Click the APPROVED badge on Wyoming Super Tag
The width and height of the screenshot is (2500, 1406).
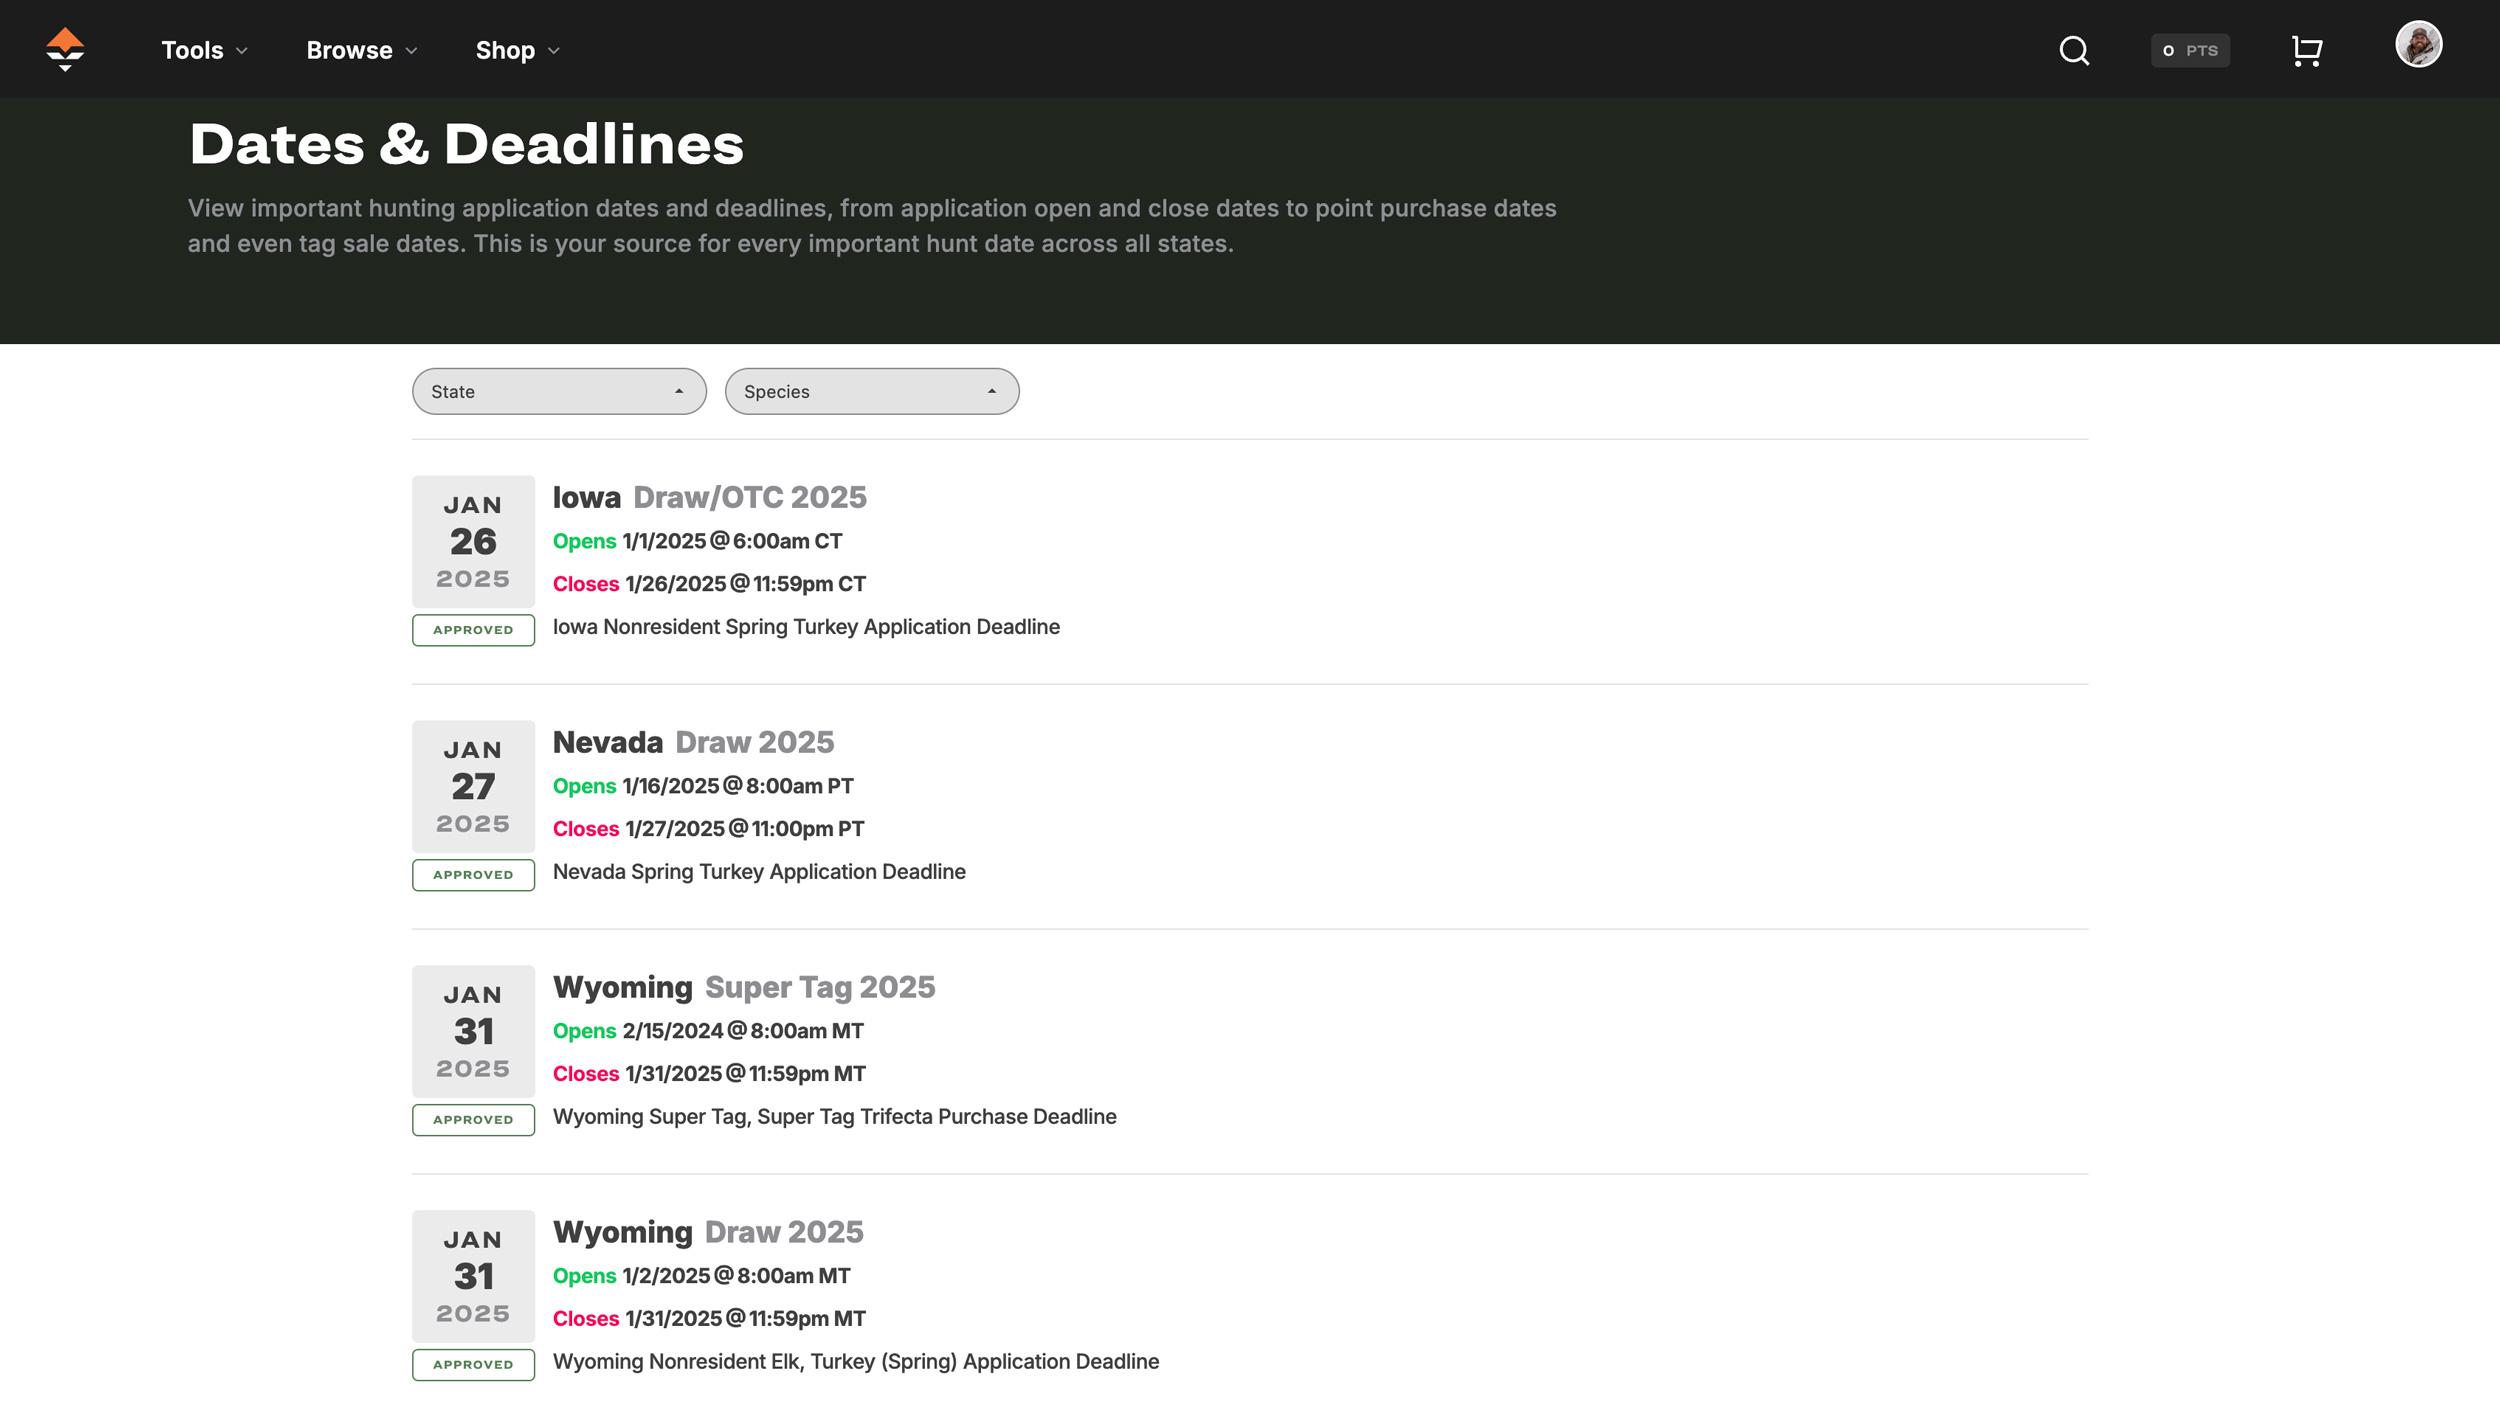[x=473, y=1120]
